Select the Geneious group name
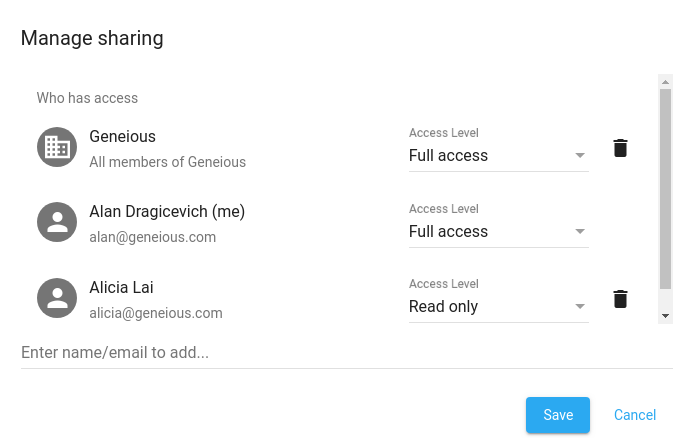The width and height of the screenshot is (695, 438). pos(122,137)
